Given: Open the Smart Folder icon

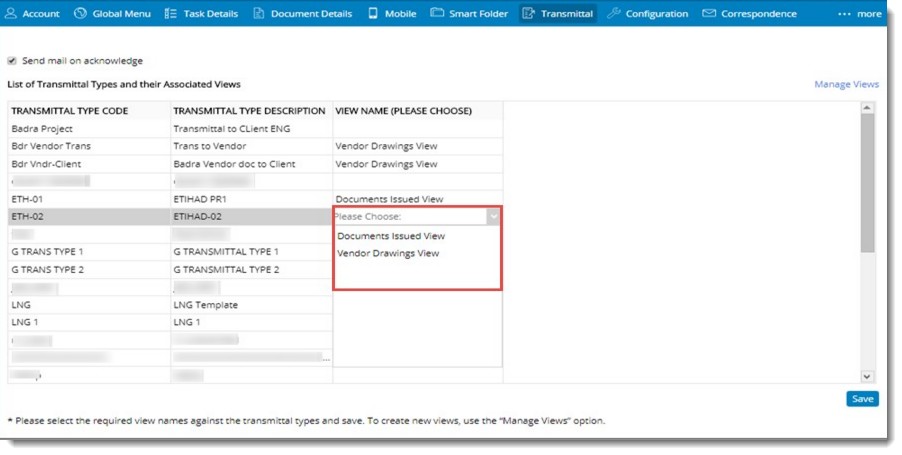Looking at the screenshot, I should pyautogui.click(x=437, y=13).
